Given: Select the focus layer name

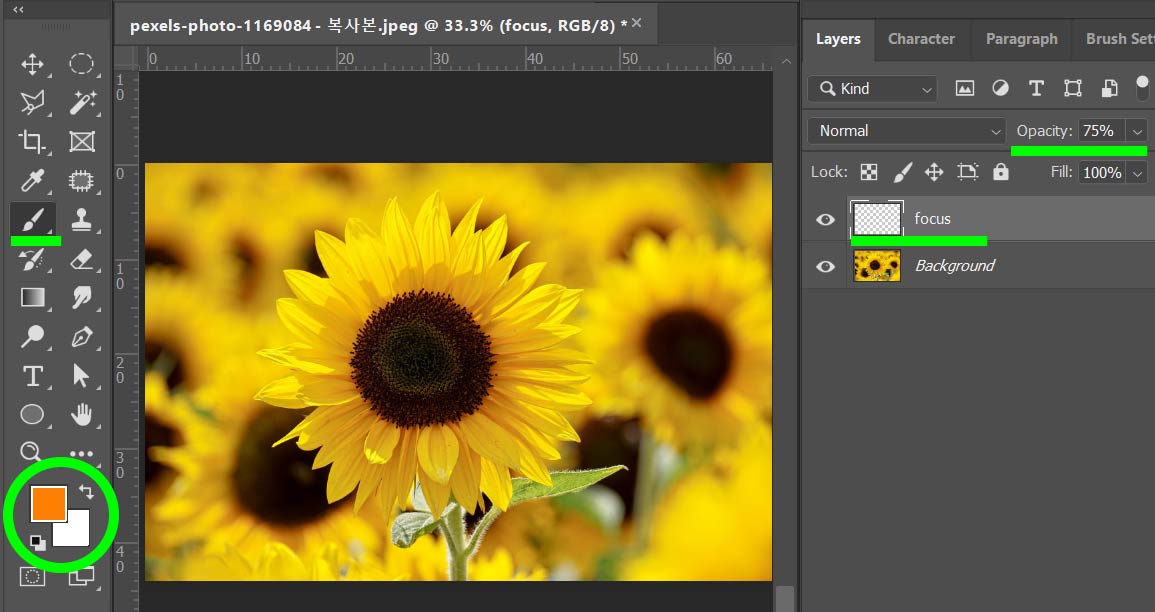Looking at the screenshot, I should click(933, 219).
